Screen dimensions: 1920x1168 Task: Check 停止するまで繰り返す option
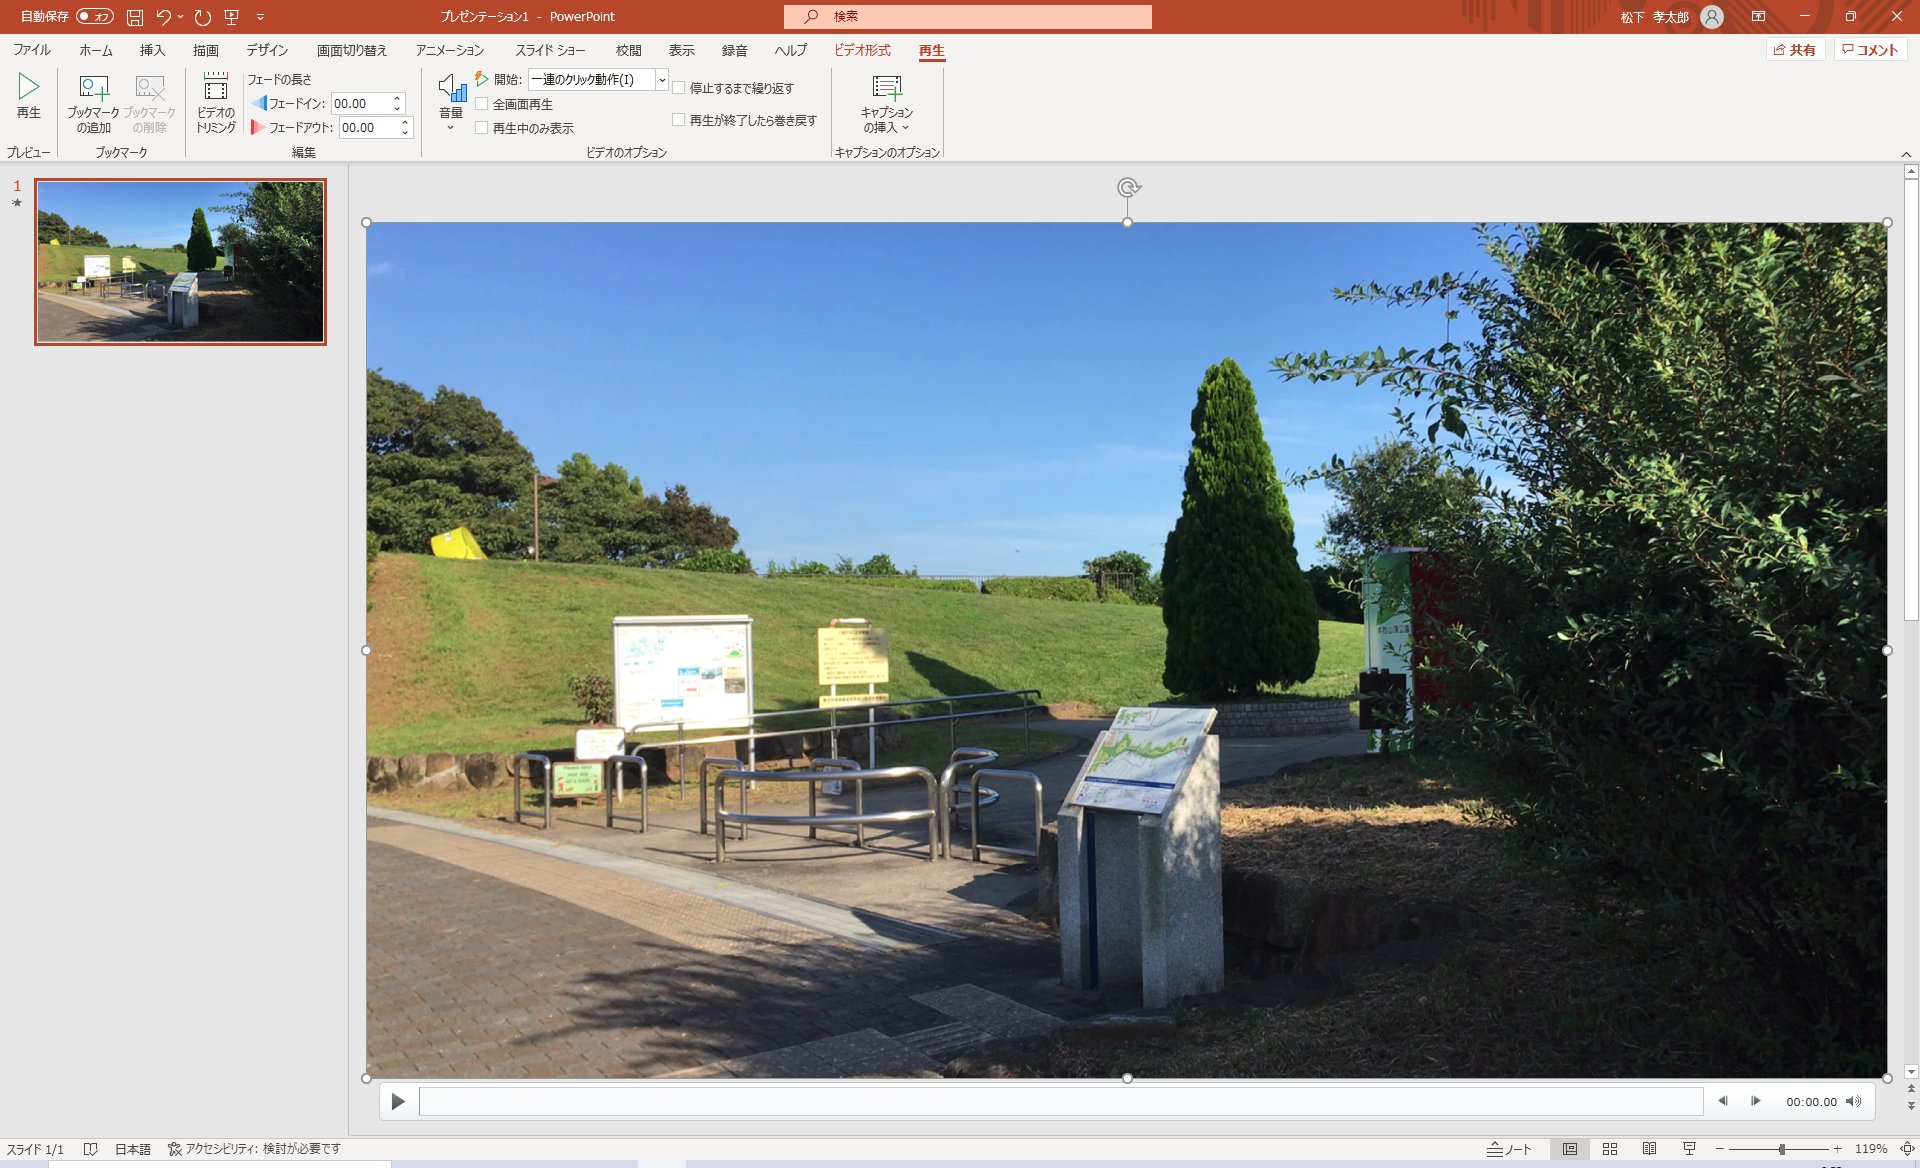coord(679,88)
